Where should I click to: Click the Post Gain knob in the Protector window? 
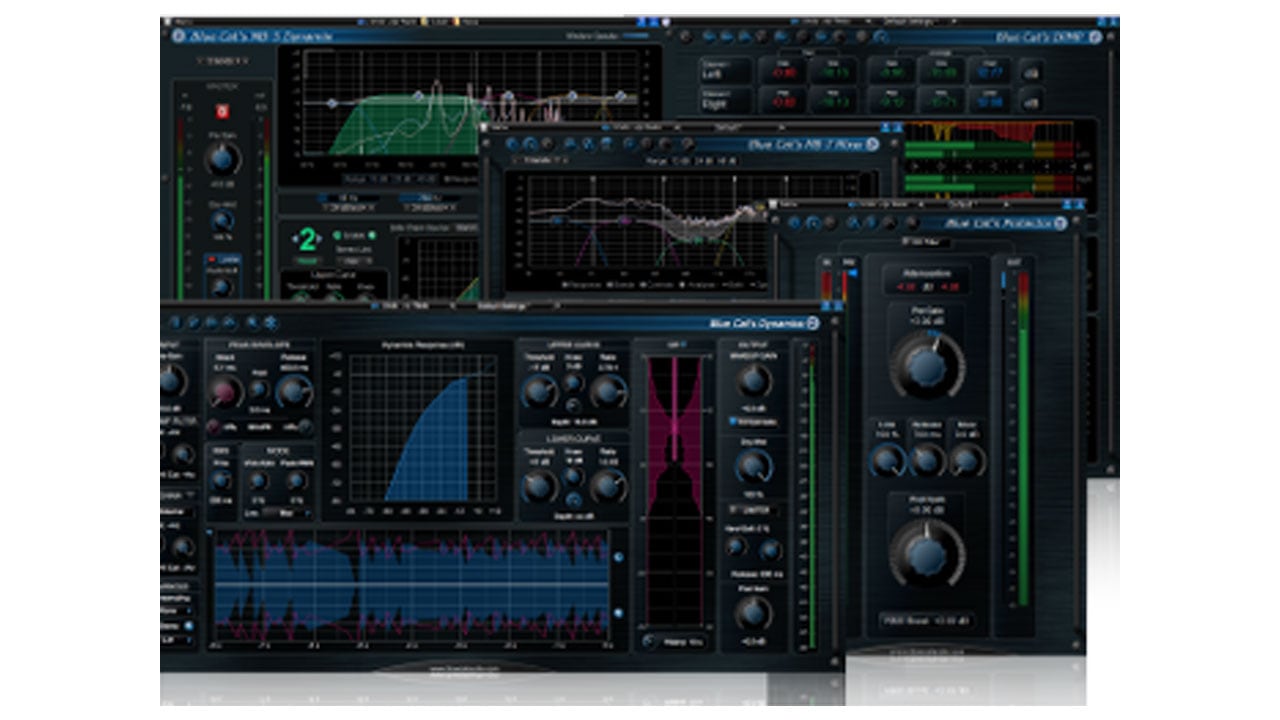click(927, 553)
